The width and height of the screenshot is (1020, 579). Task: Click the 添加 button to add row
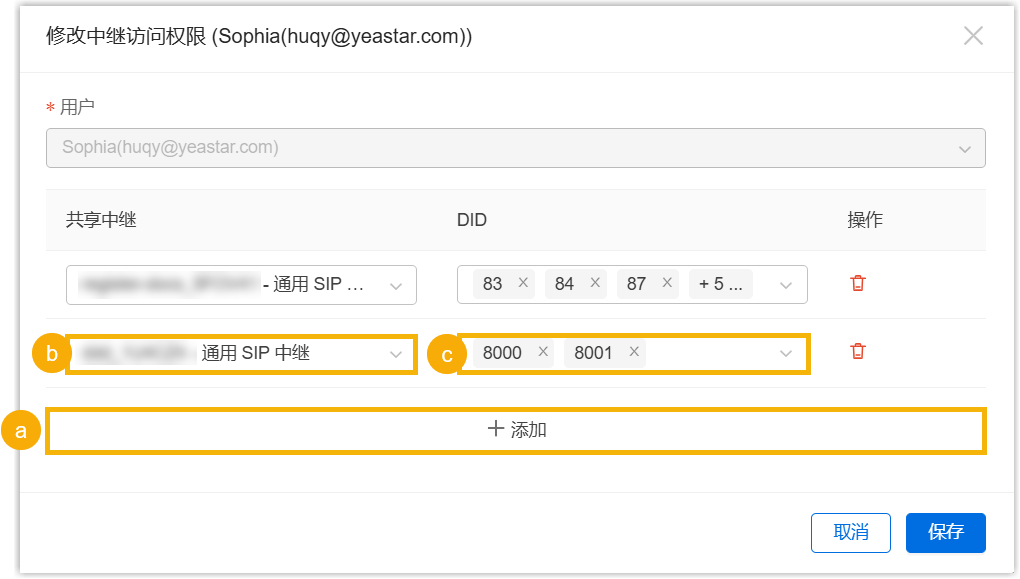tap(516, 430)
